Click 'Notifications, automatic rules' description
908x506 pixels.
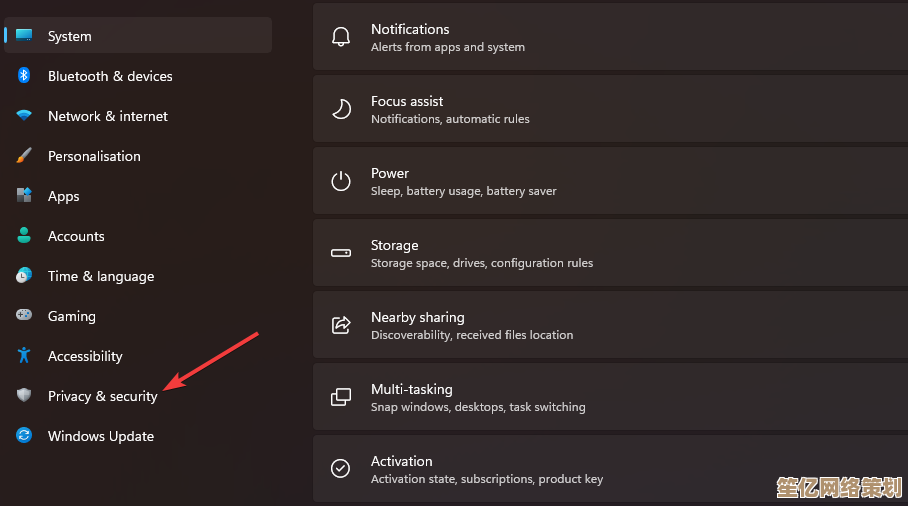pyautogui.click(x=450, y=119)
